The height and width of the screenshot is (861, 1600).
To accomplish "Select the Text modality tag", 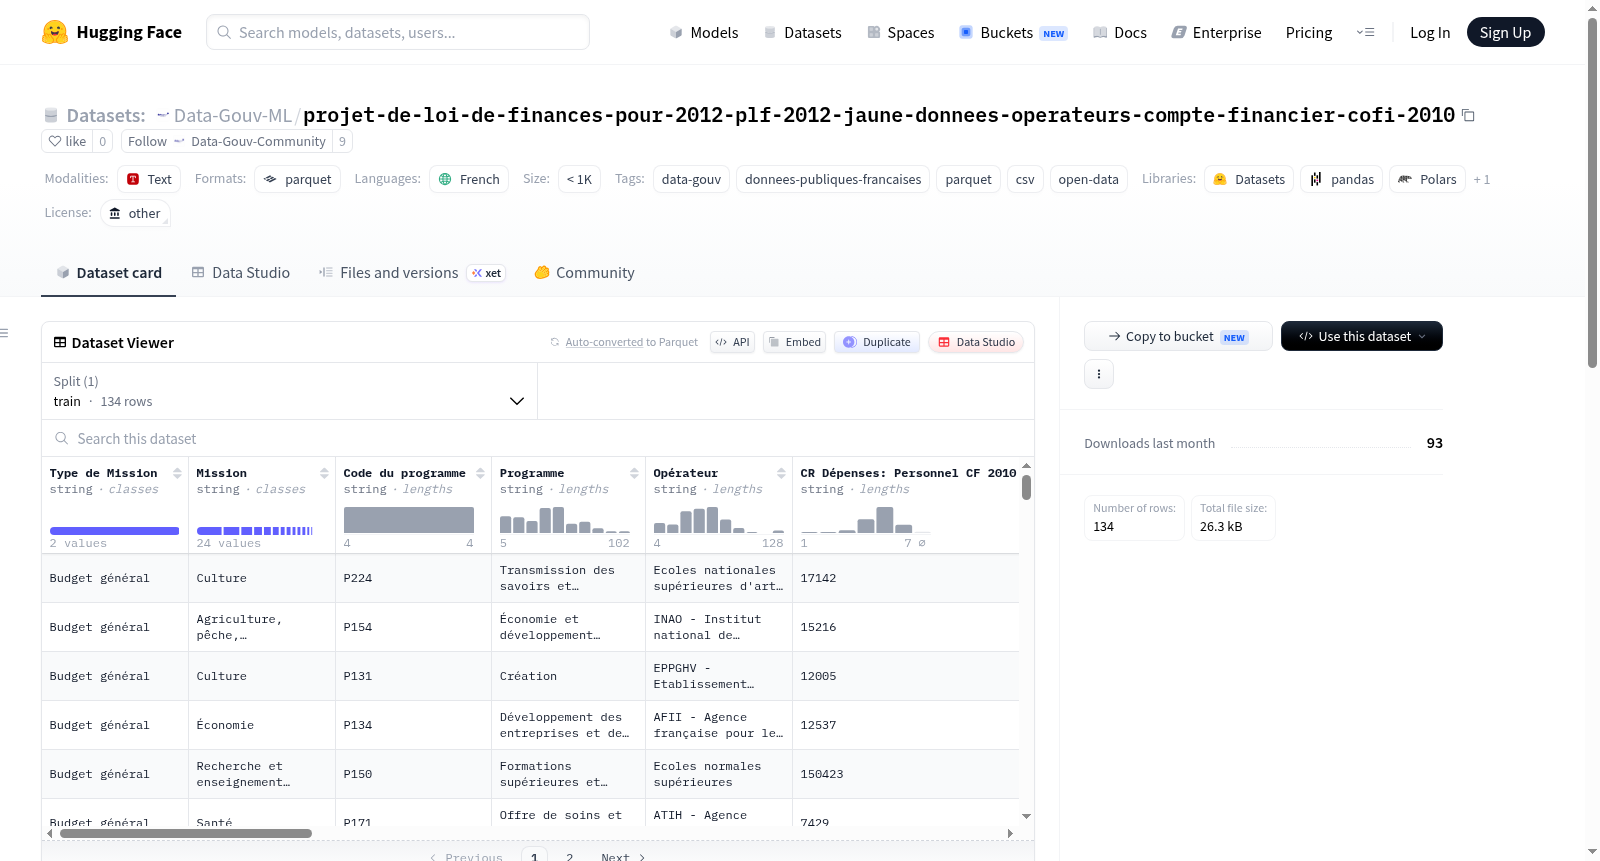I will (149, 179).
